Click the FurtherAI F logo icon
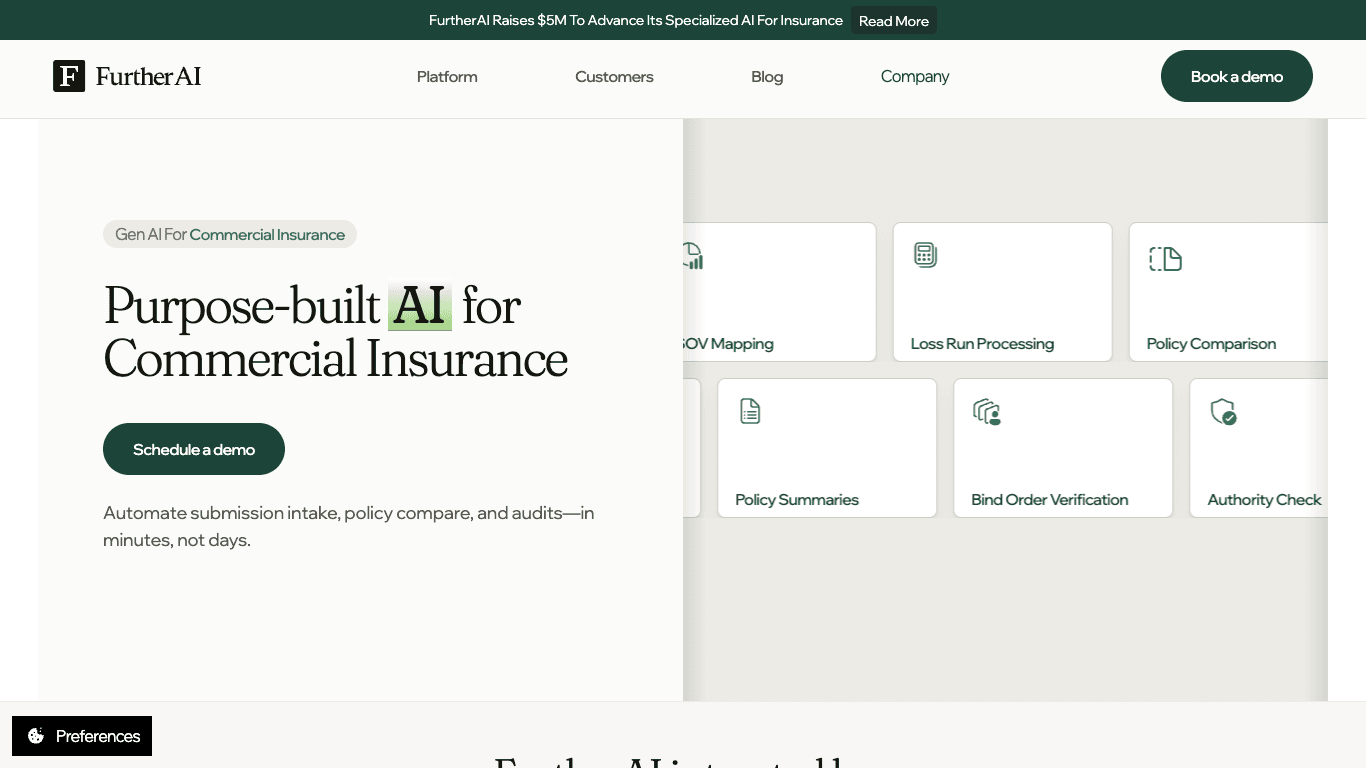 69,76
